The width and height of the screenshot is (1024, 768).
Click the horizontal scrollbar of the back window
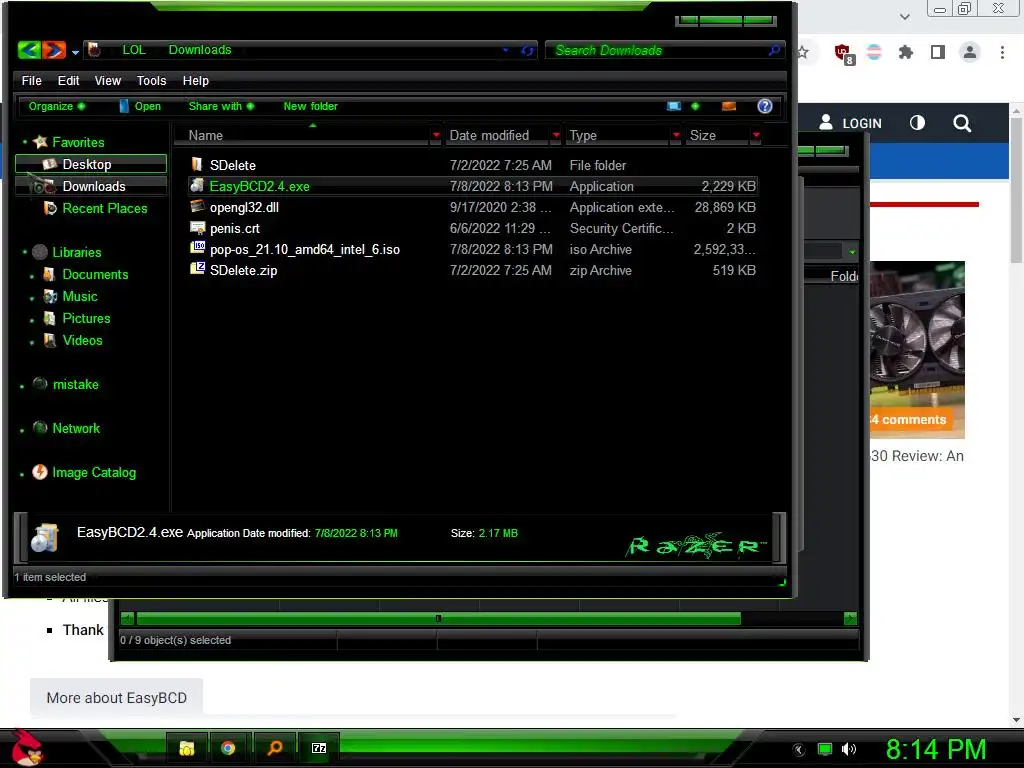click(438, 618)
